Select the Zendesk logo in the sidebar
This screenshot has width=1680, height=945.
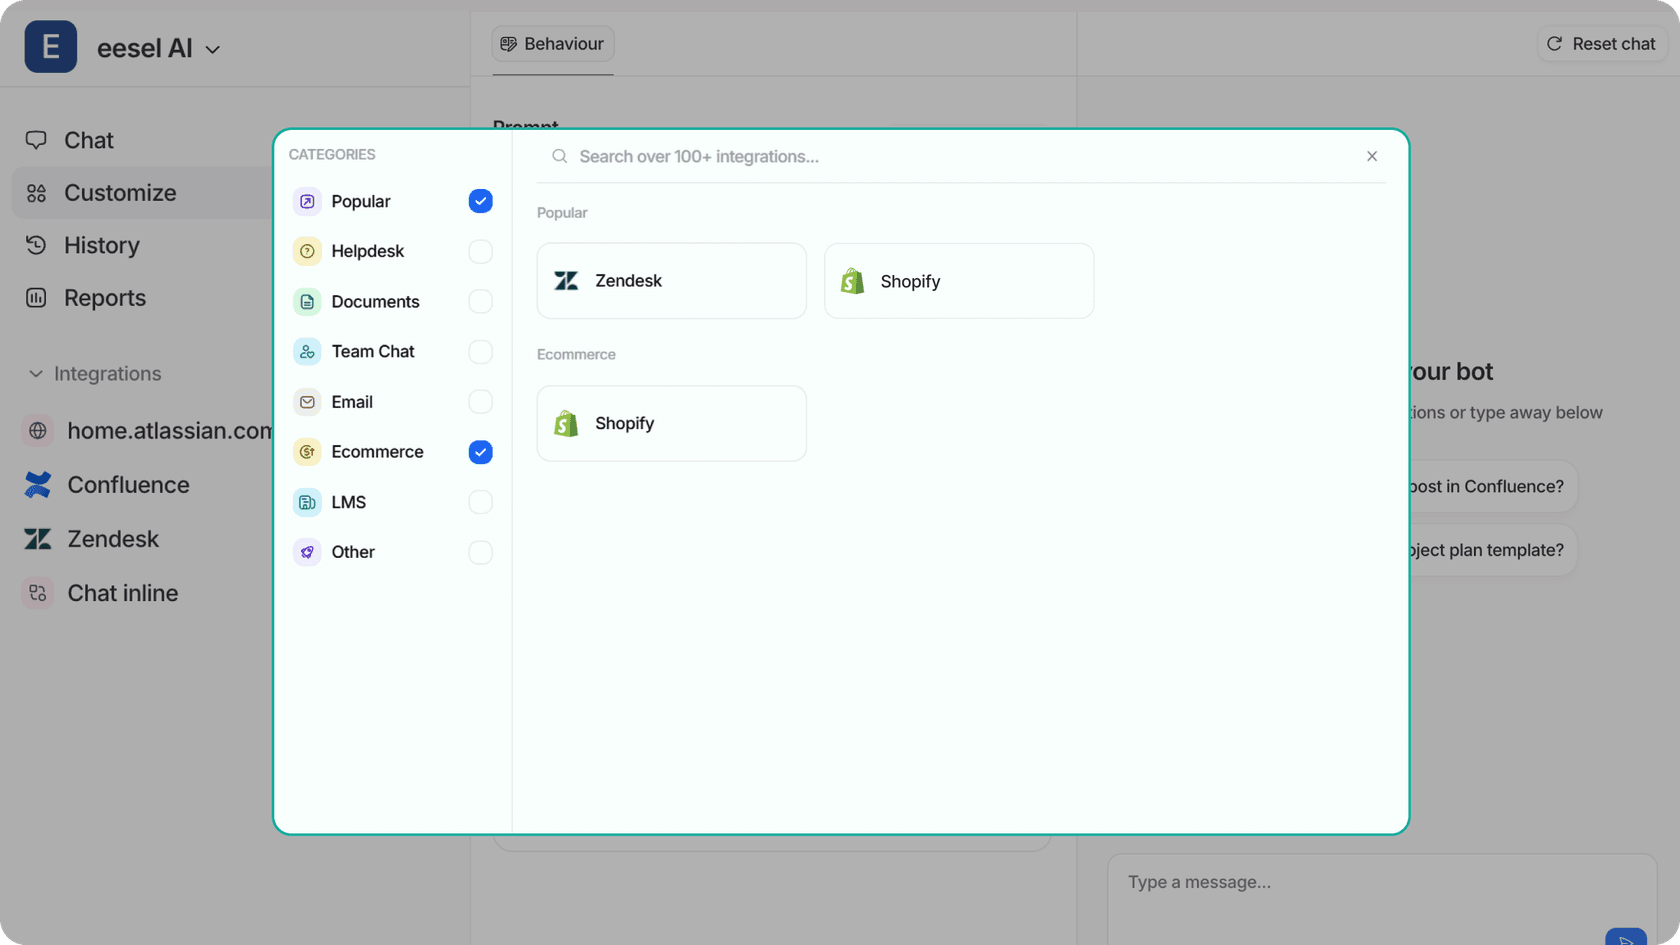37,538
